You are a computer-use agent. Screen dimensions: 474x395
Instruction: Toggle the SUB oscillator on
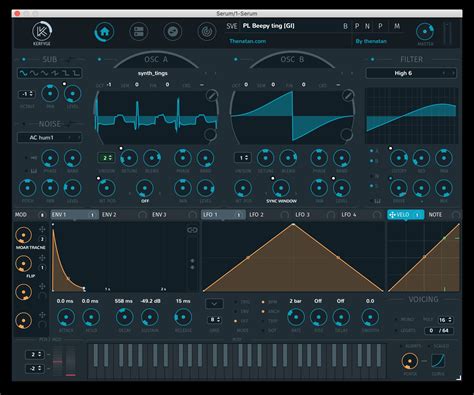pos(24,59)
